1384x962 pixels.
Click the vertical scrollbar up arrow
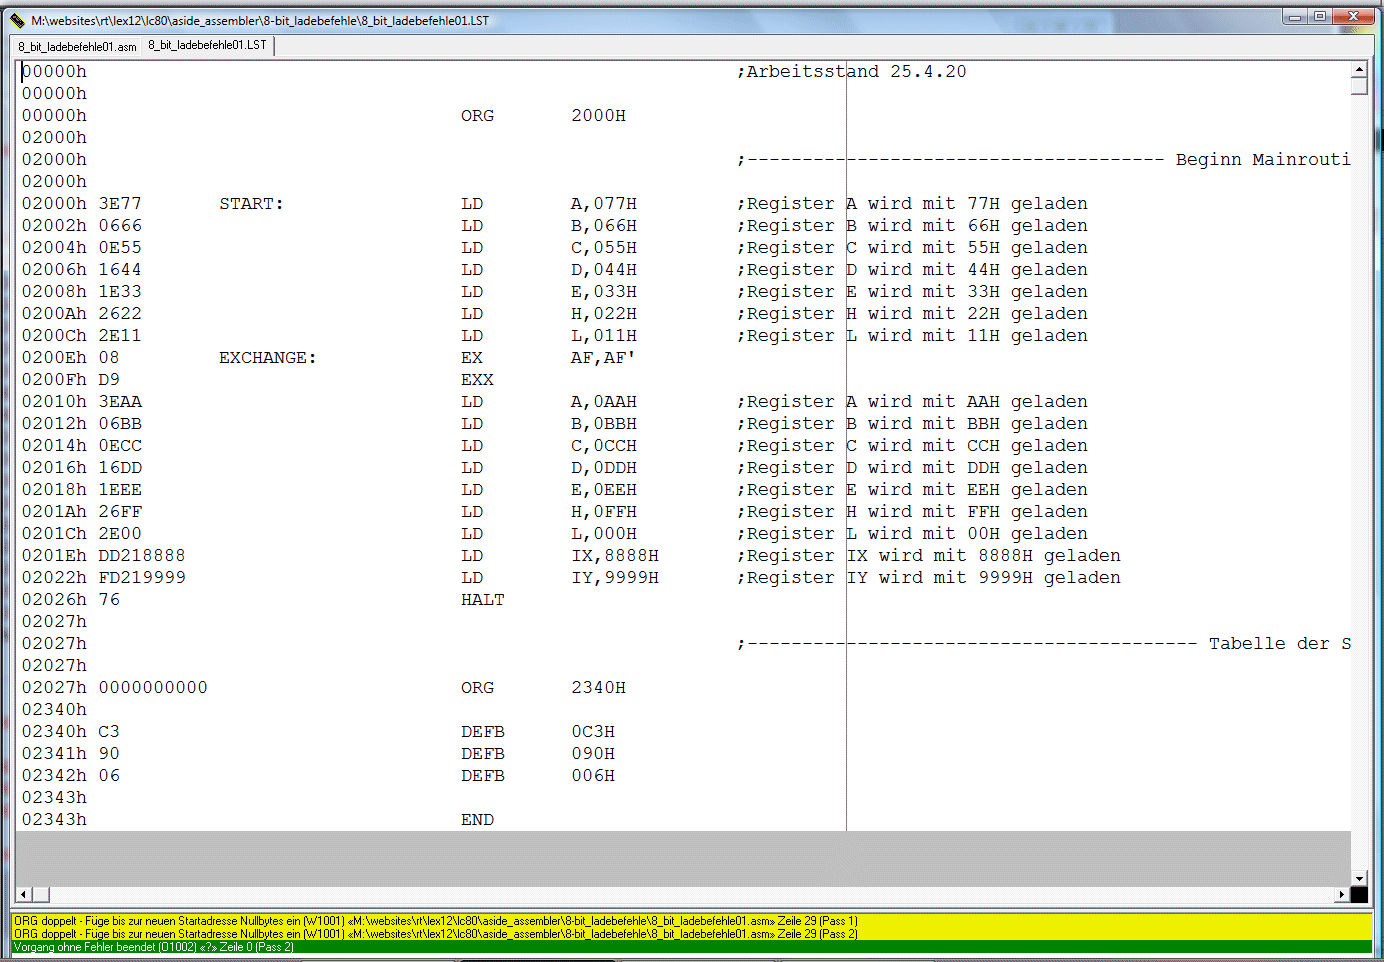point(1359,70)
